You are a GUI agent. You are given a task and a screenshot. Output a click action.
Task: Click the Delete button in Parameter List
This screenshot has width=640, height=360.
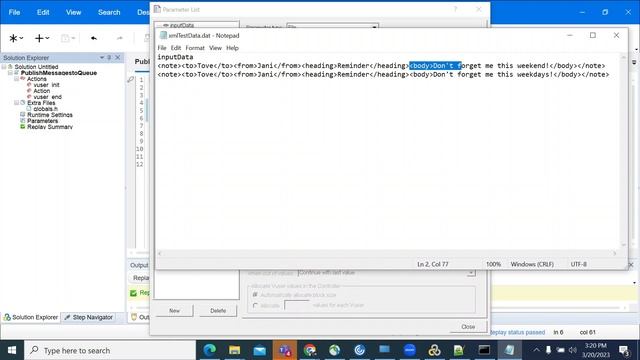pyautogui.click(x=218, y=311)
